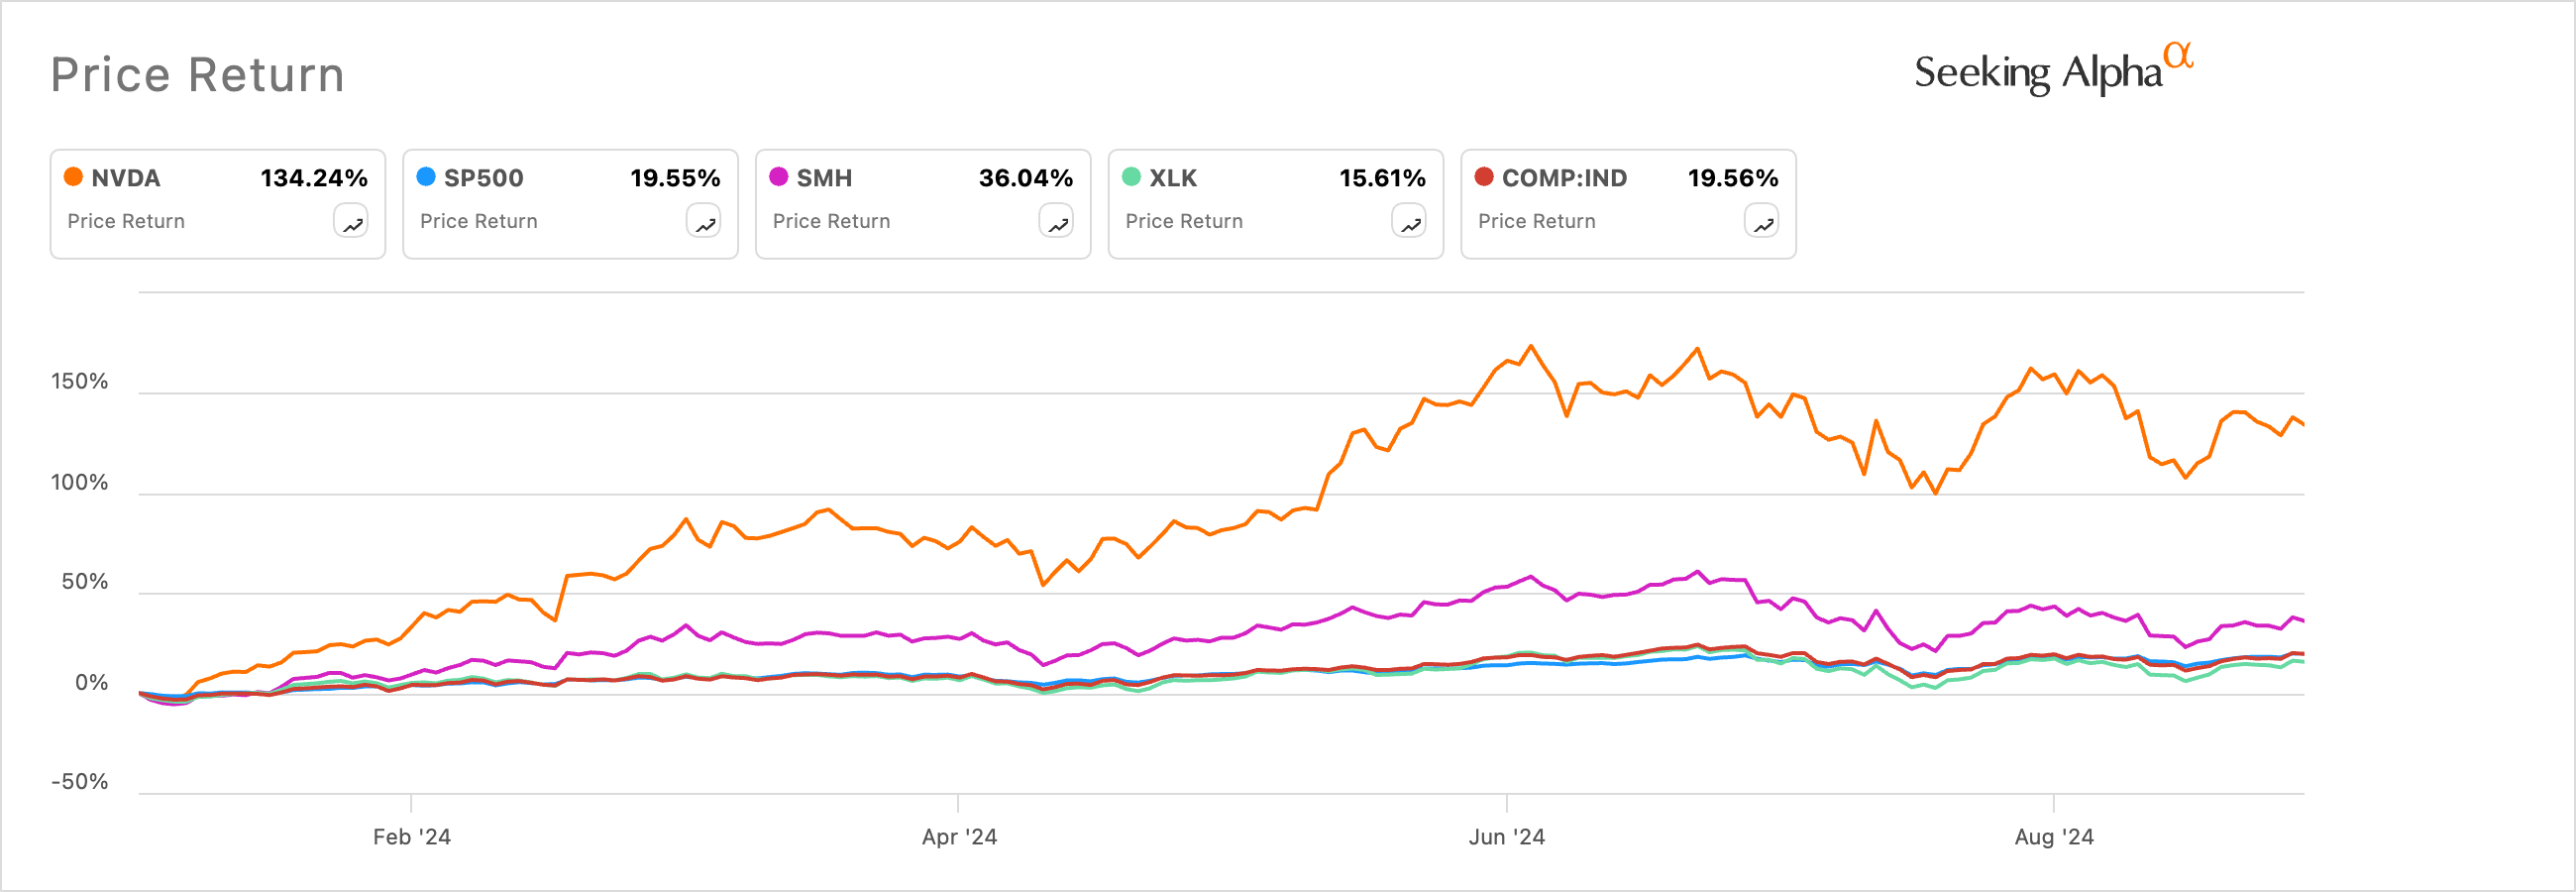Viewport: 2576px width, 892px height.
Task: Click the COMP:IND trend chart icon
Action: 1762,222
